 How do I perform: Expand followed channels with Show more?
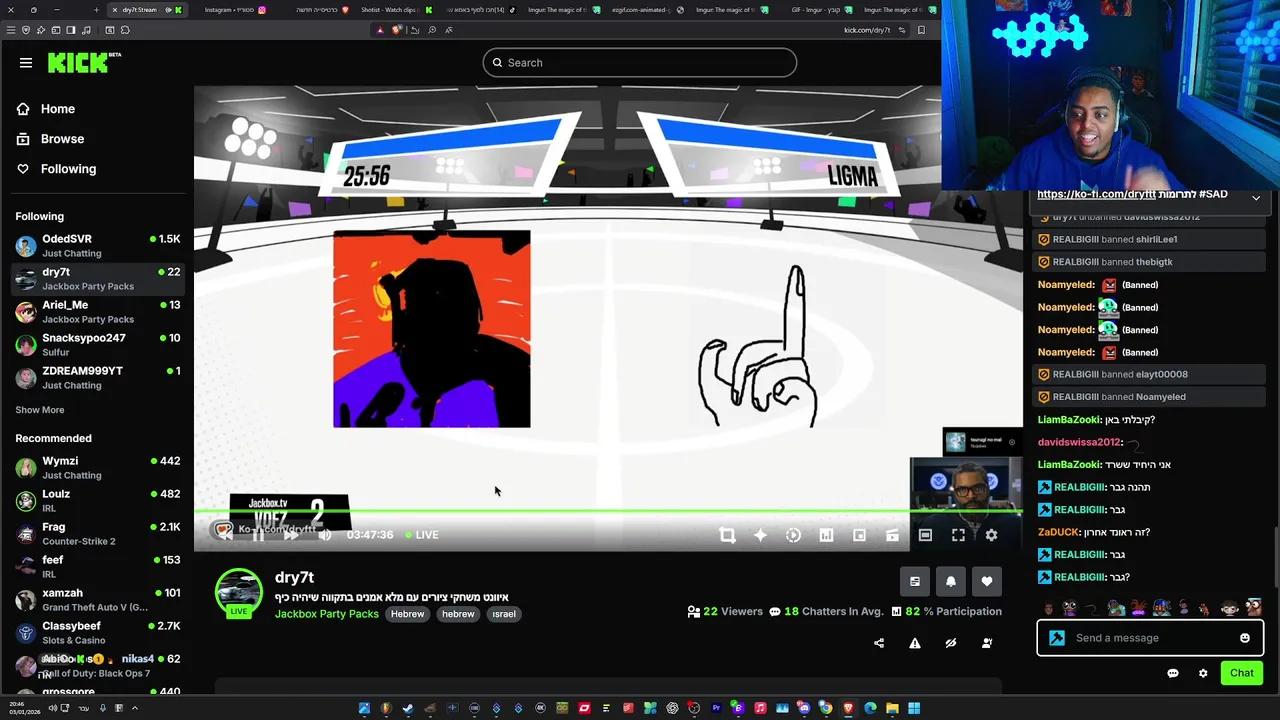point(40,410)
